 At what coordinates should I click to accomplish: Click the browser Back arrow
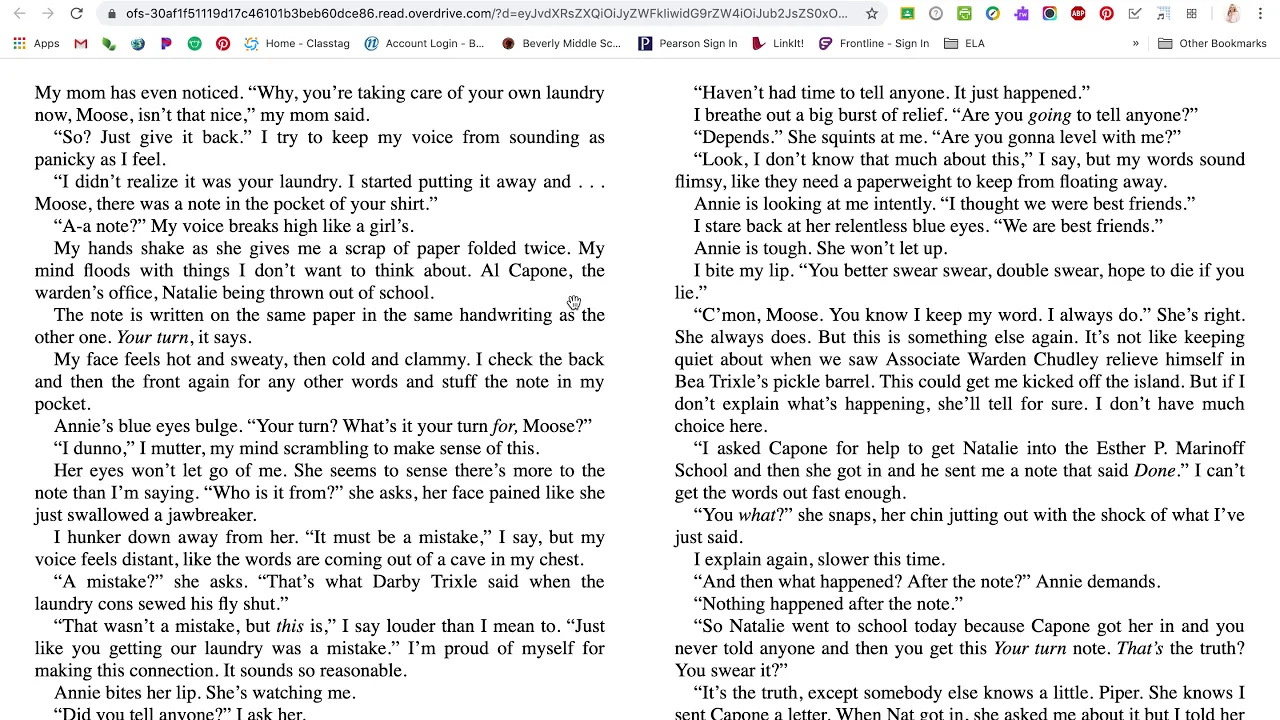click(19, 13)
